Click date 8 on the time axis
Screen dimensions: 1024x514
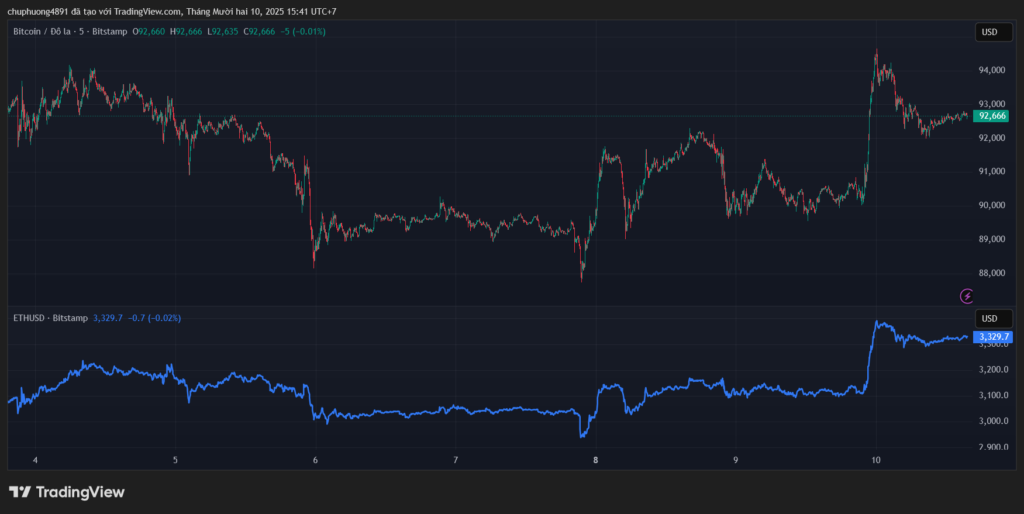[x=596, y=460]
